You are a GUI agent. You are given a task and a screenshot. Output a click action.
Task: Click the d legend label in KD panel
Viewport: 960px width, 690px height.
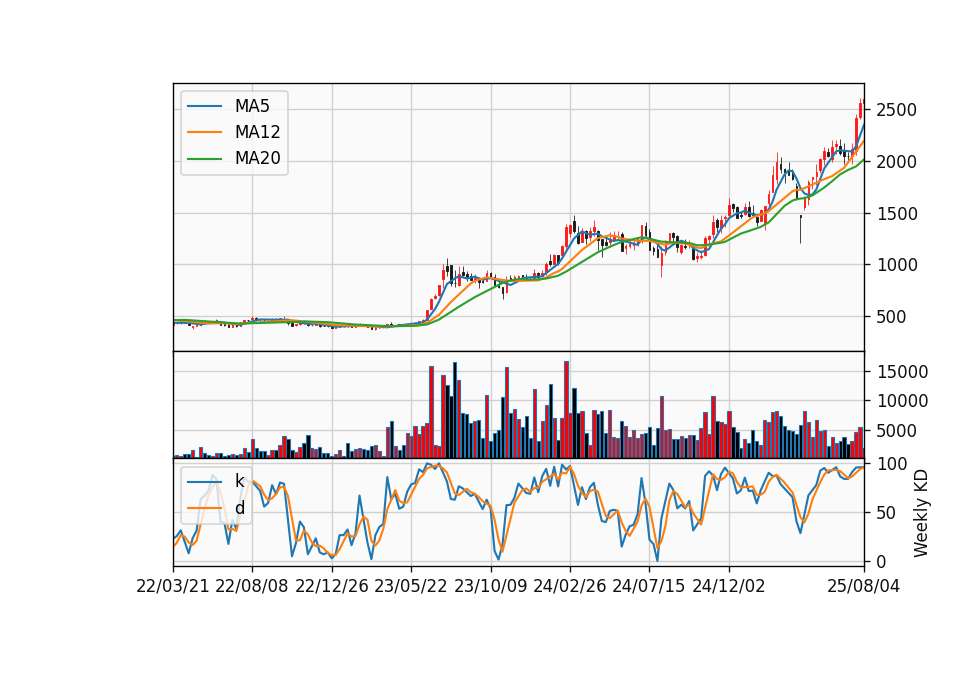click(240, 508)
